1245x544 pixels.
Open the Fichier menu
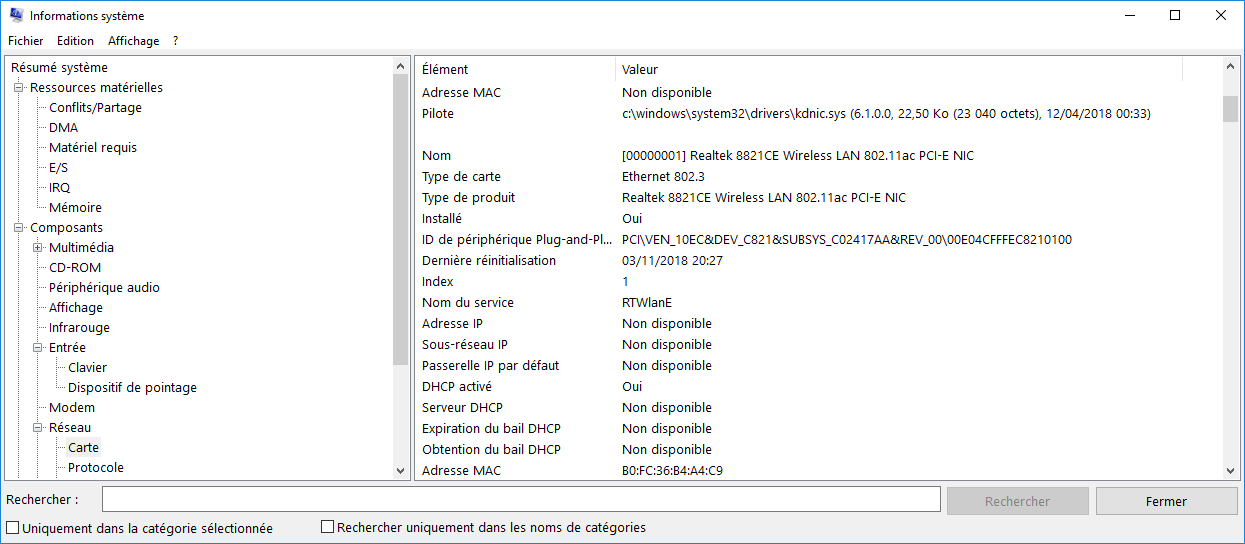coord(26,41)
